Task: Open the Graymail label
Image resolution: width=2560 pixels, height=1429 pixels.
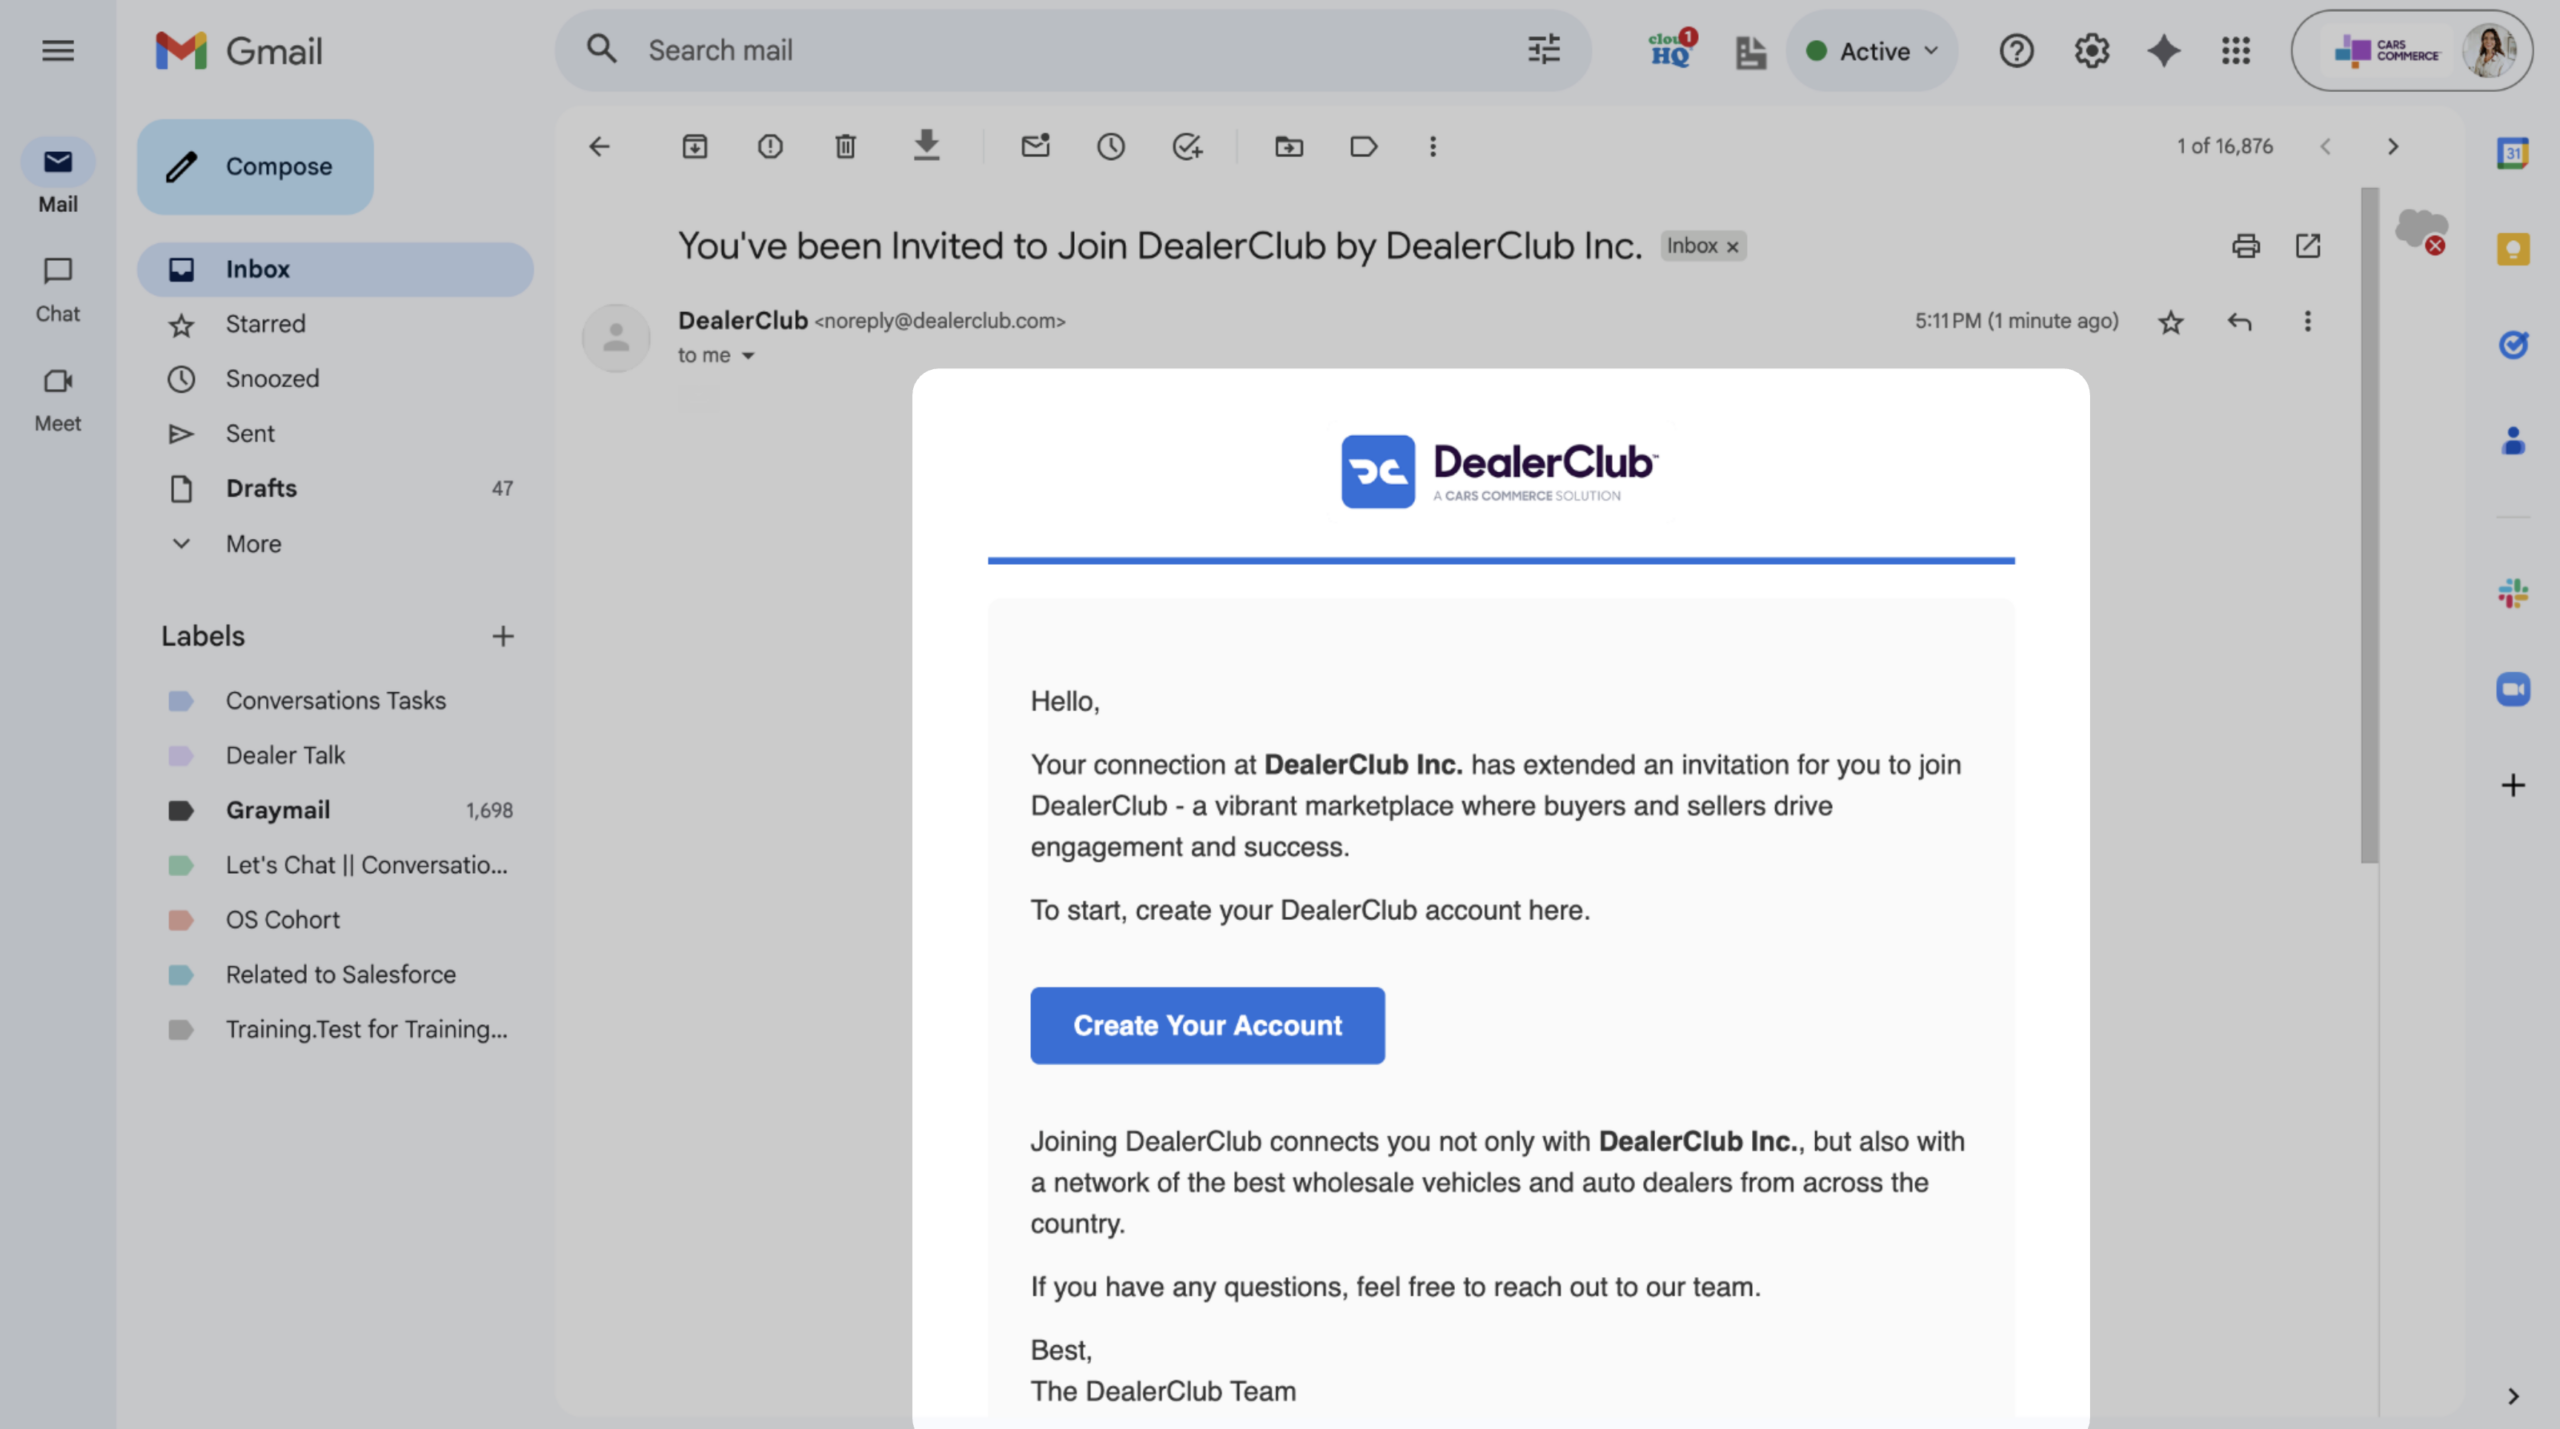Action: point(335,810)
